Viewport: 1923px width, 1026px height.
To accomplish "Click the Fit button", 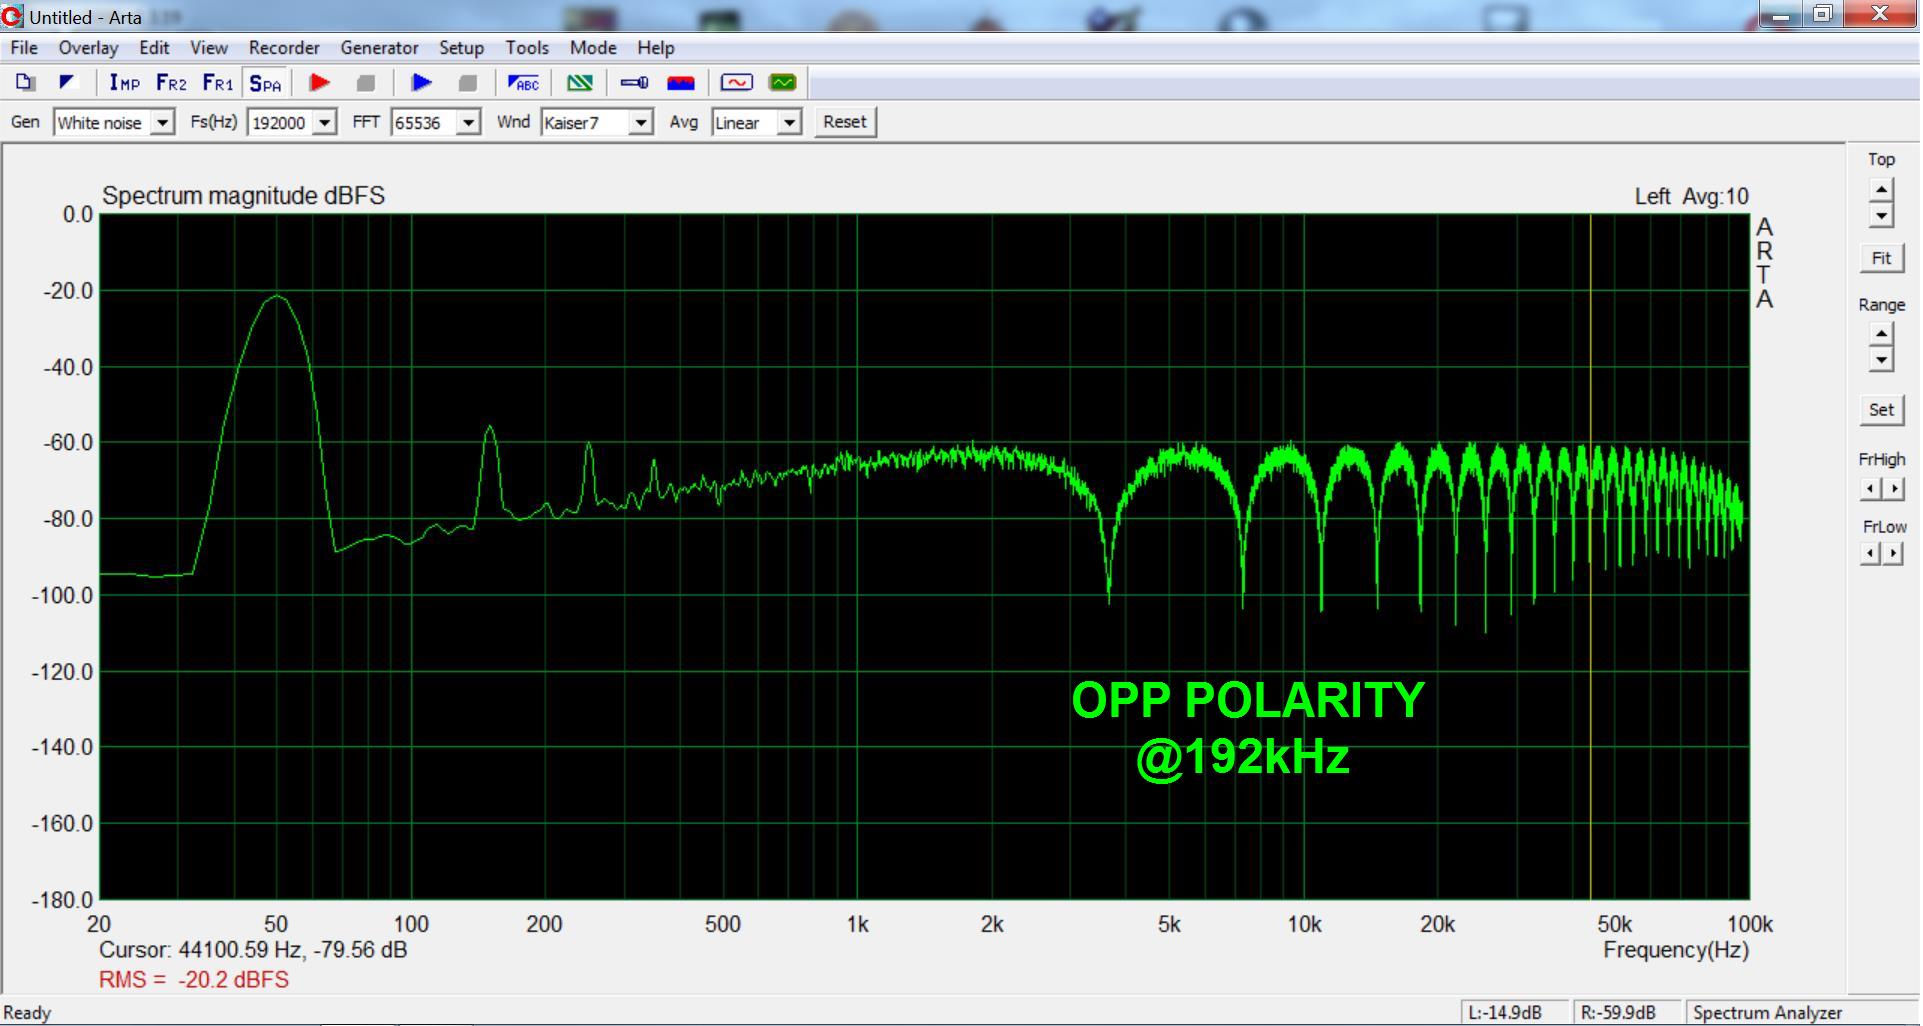I will (x=1881, y=258).
